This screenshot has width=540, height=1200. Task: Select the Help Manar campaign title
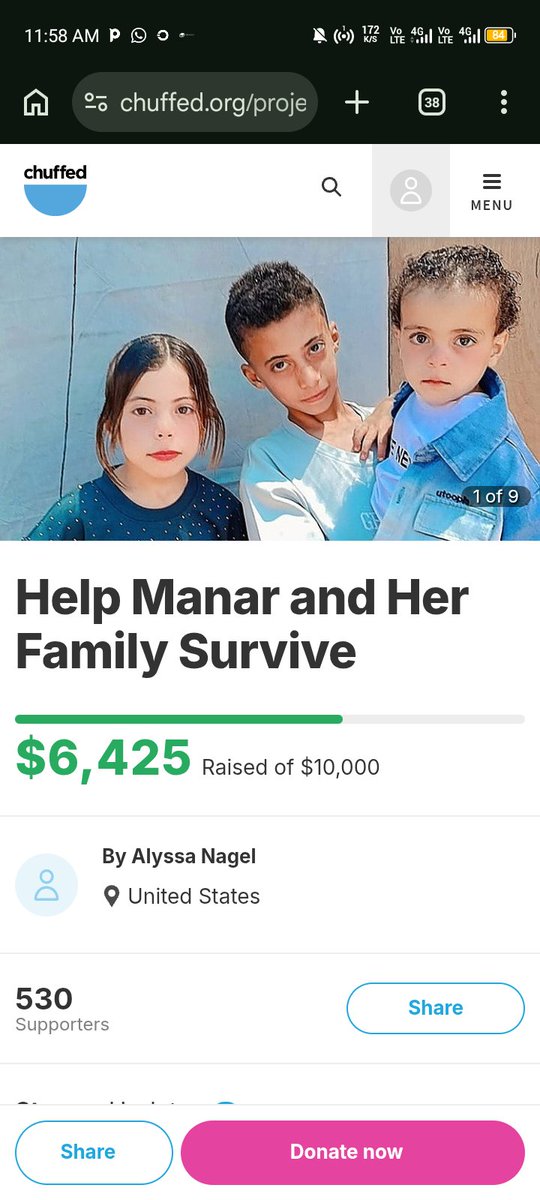[242, 624]
